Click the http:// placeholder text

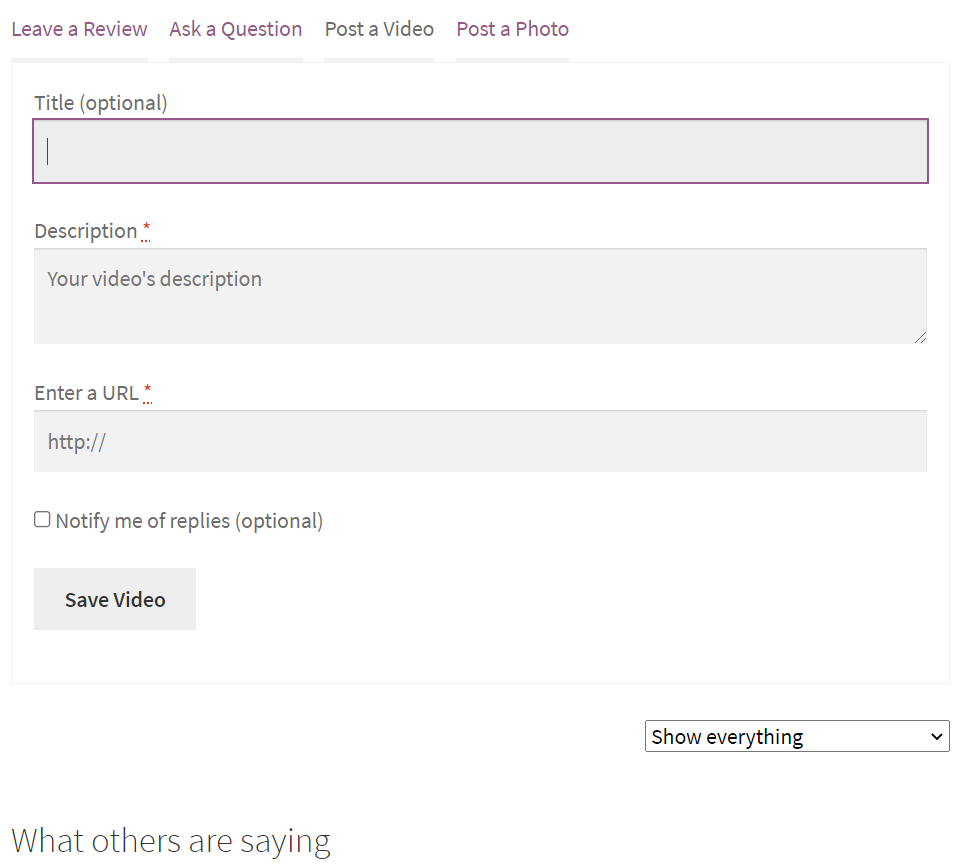point(77,442)
